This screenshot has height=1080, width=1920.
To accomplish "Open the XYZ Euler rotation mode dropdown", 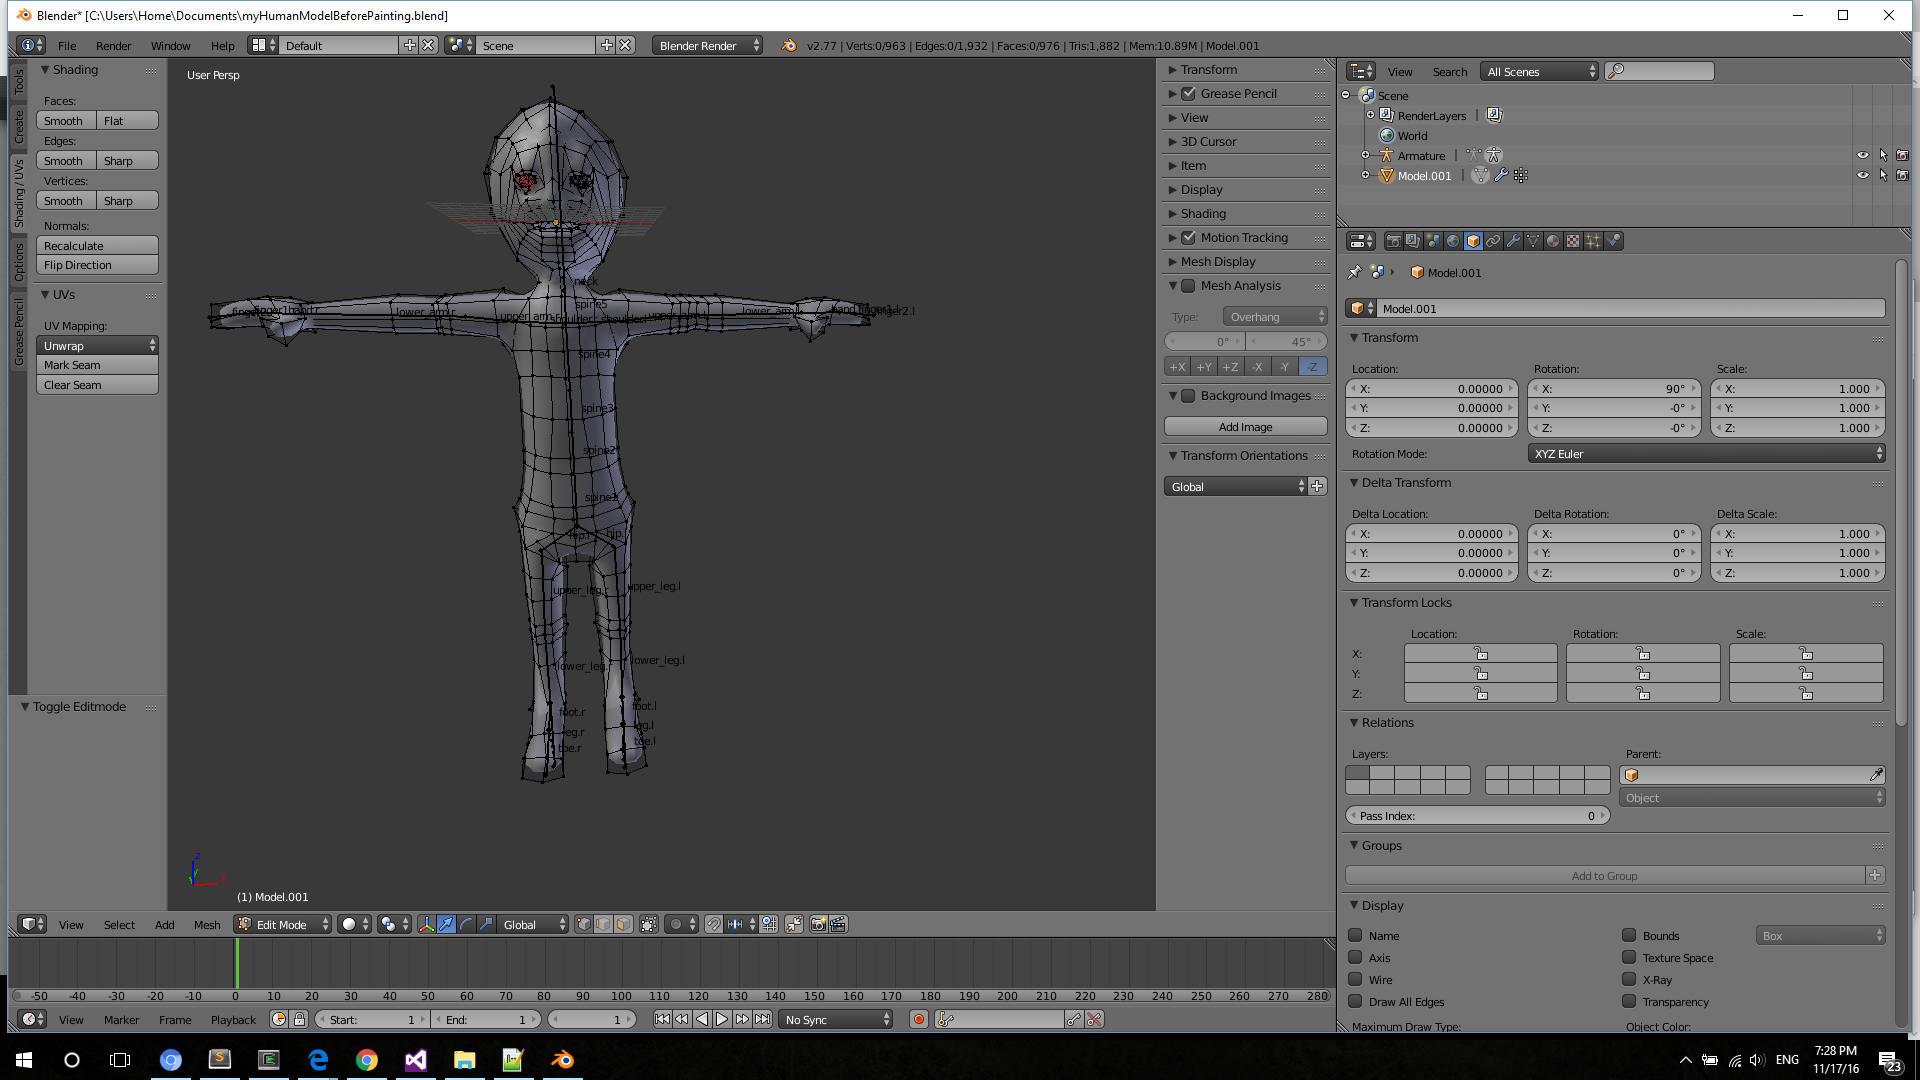I will pyautogui.click(x=1706, y=454).
